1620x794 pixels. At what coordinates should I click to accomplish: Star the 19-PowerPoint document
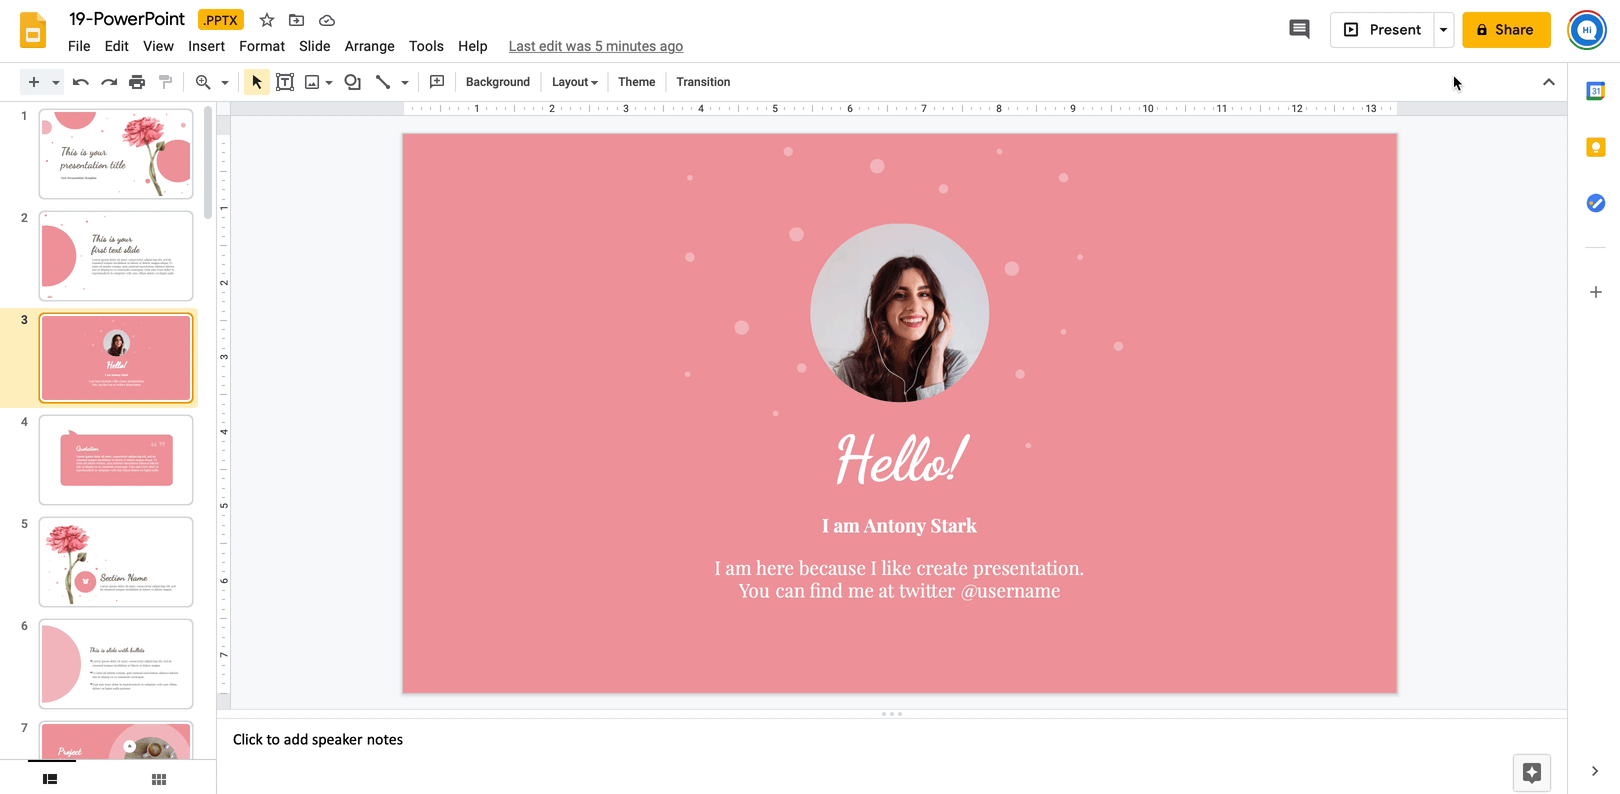tap(267, 20)
